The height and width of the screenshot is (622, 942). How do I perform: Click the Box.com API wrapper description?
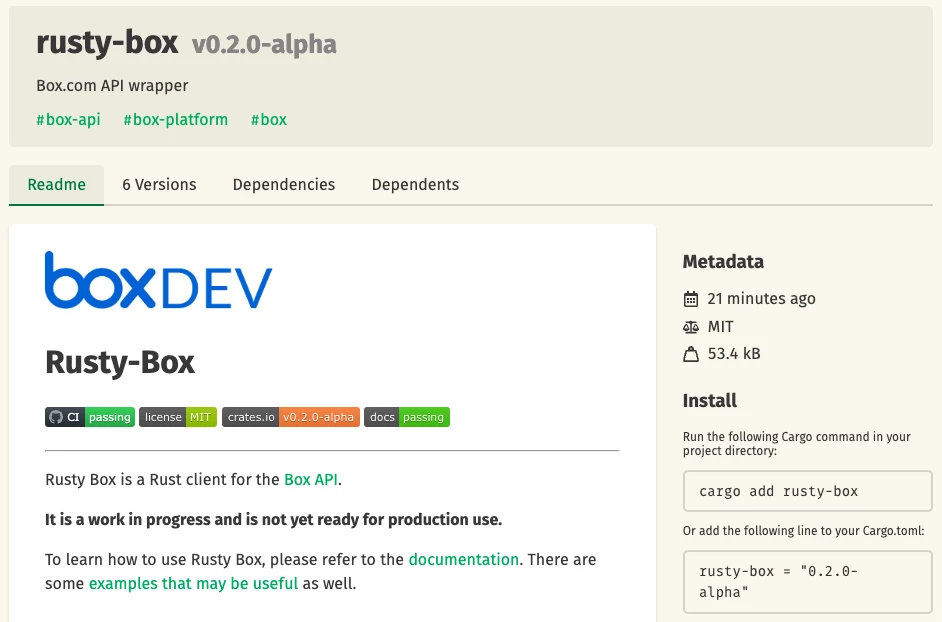click(112, 86)
